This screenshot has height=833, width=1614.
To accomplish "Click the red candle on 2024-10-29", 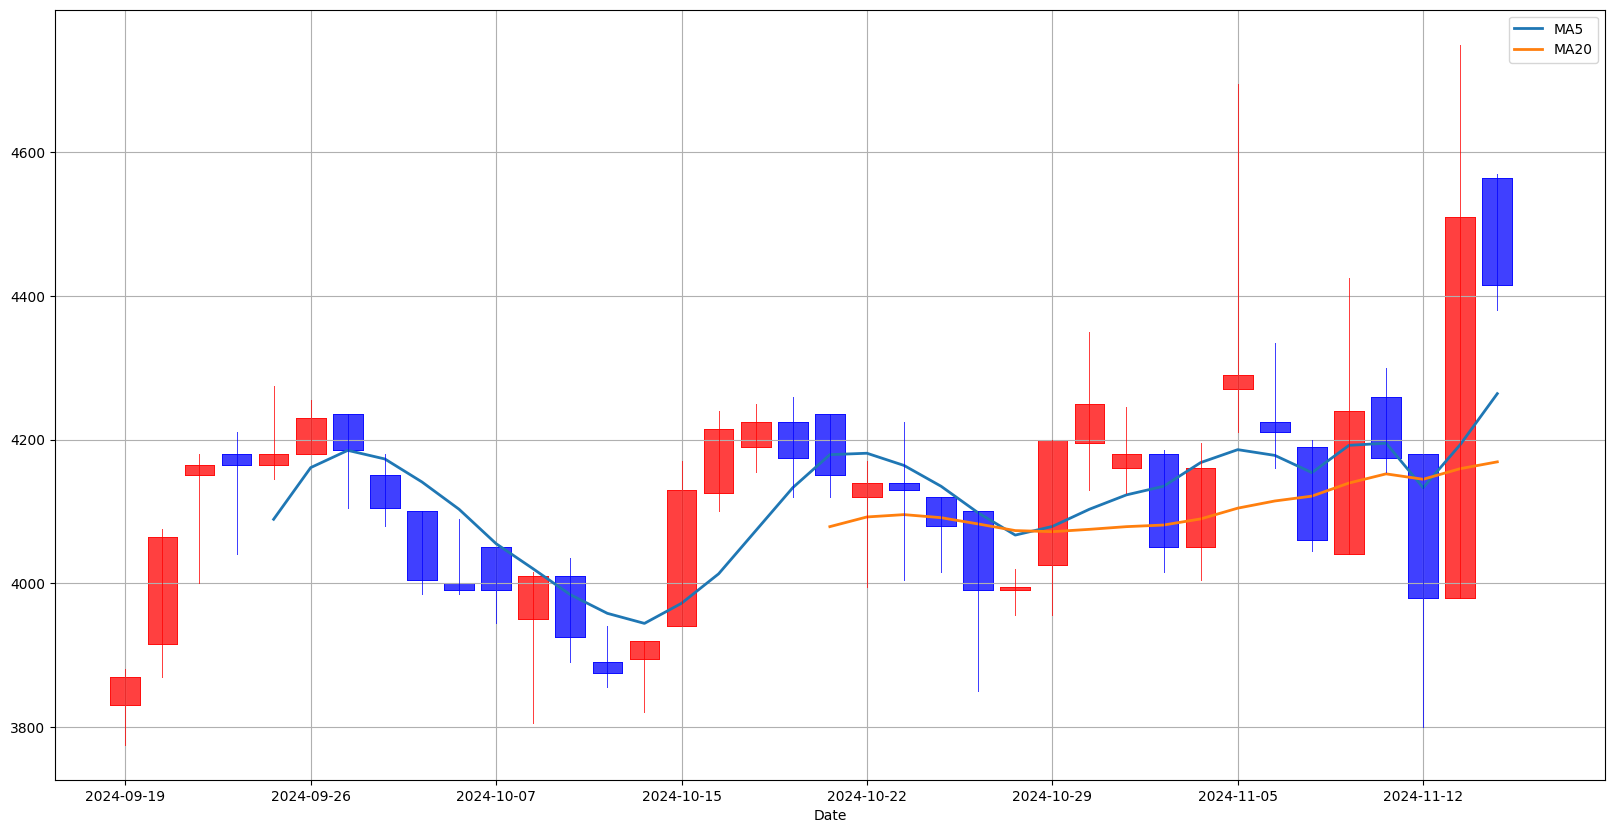I will tap(1052, 503).
